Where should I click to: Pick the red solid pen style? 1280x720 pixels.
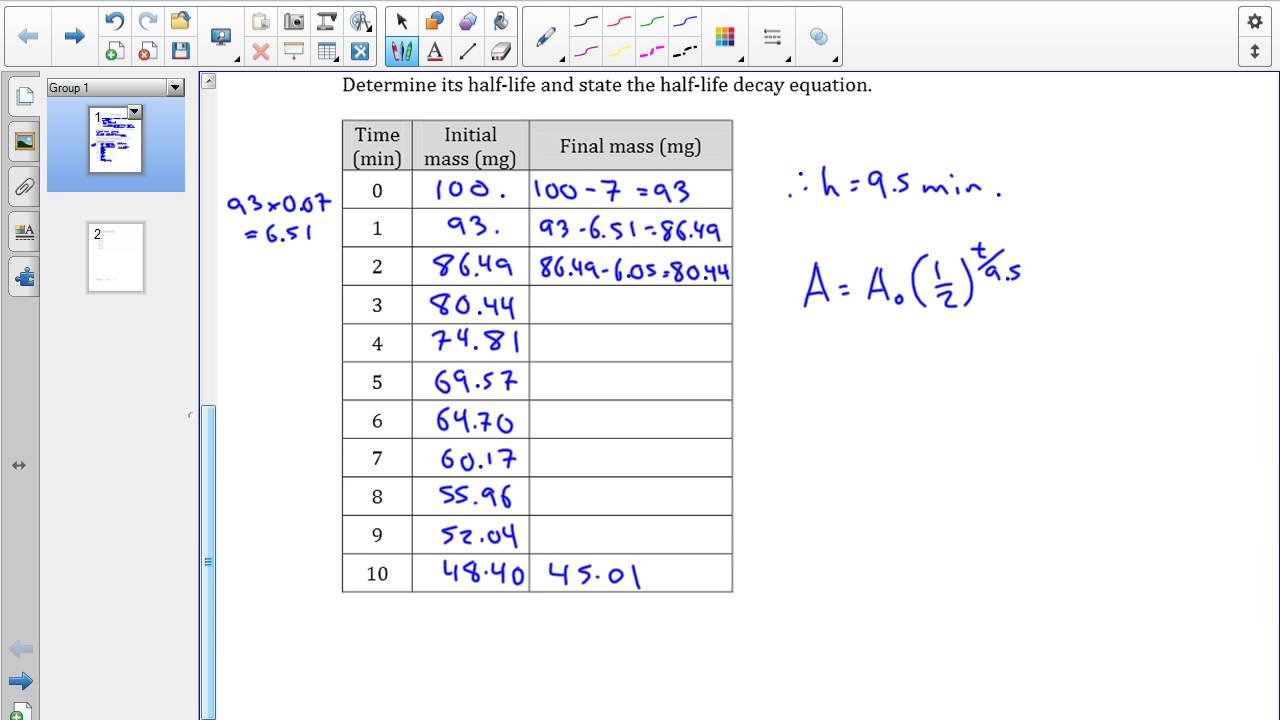[x=619, y=21]
